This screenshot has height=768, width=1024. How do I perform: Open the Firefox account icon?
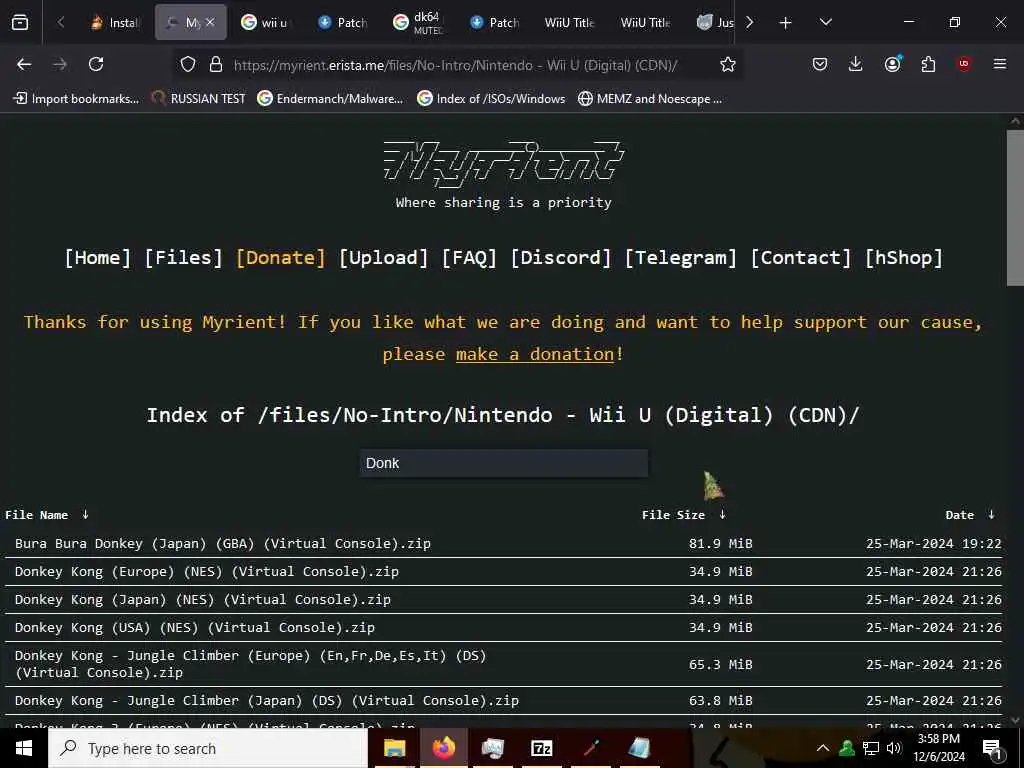click(893, 63)
